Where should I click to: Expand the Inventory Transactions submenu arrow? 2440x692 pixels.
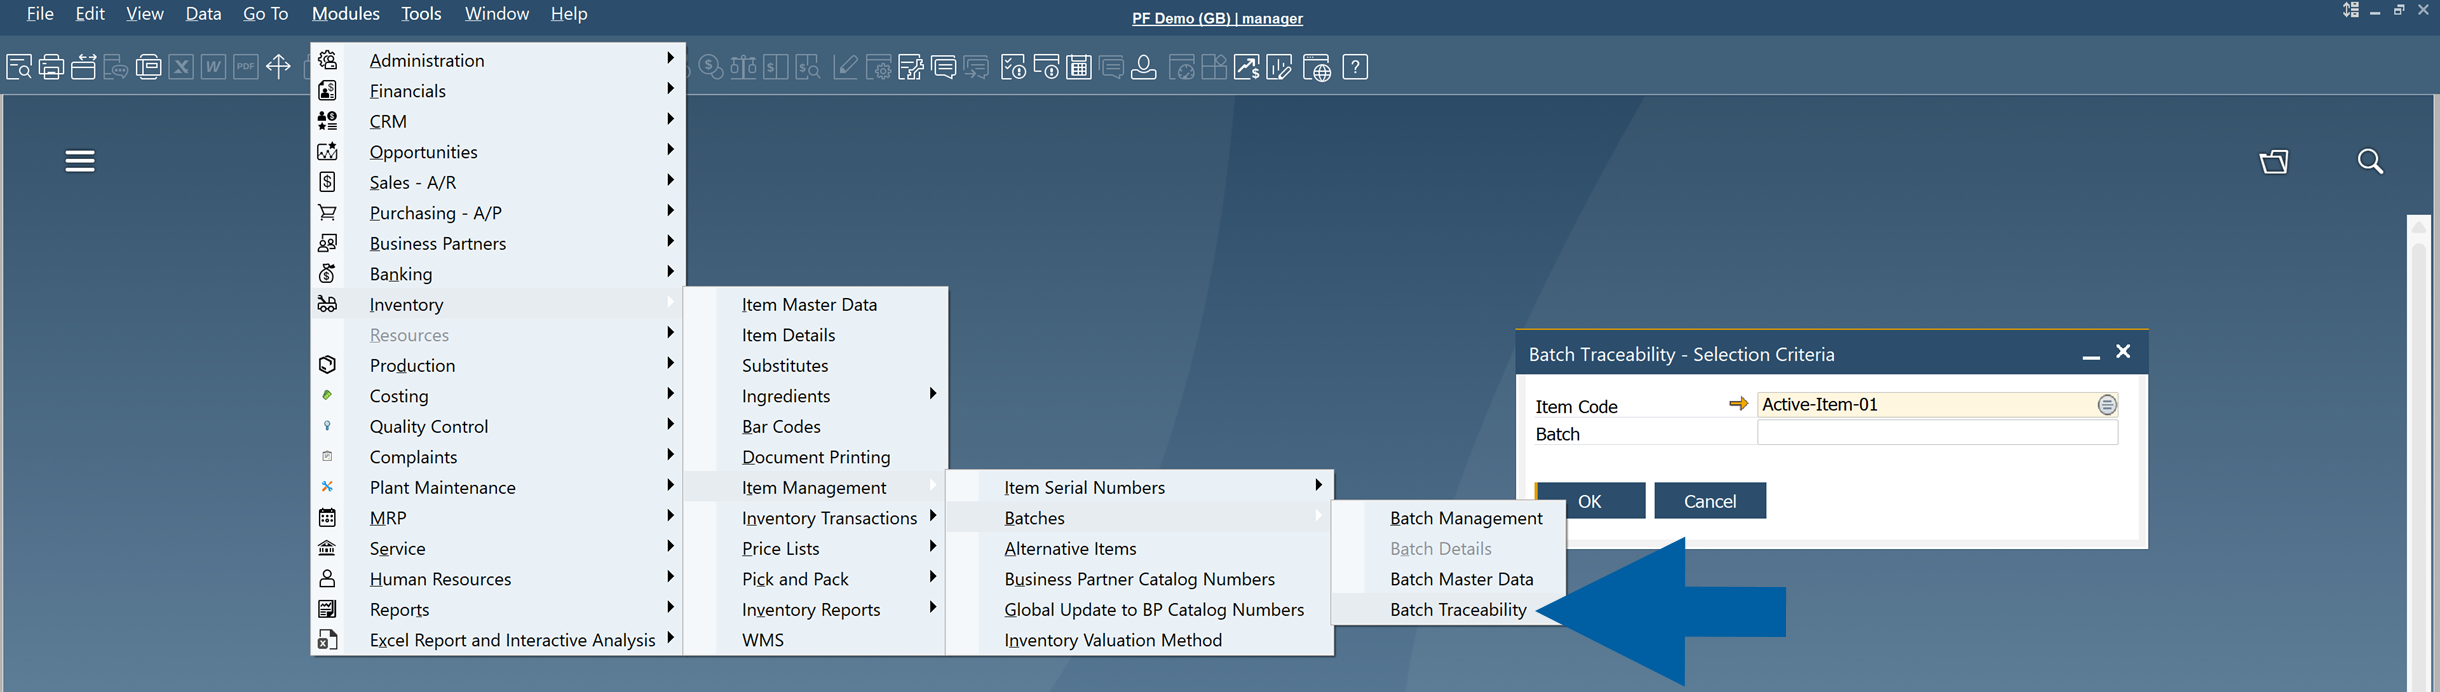click(932, 516)
